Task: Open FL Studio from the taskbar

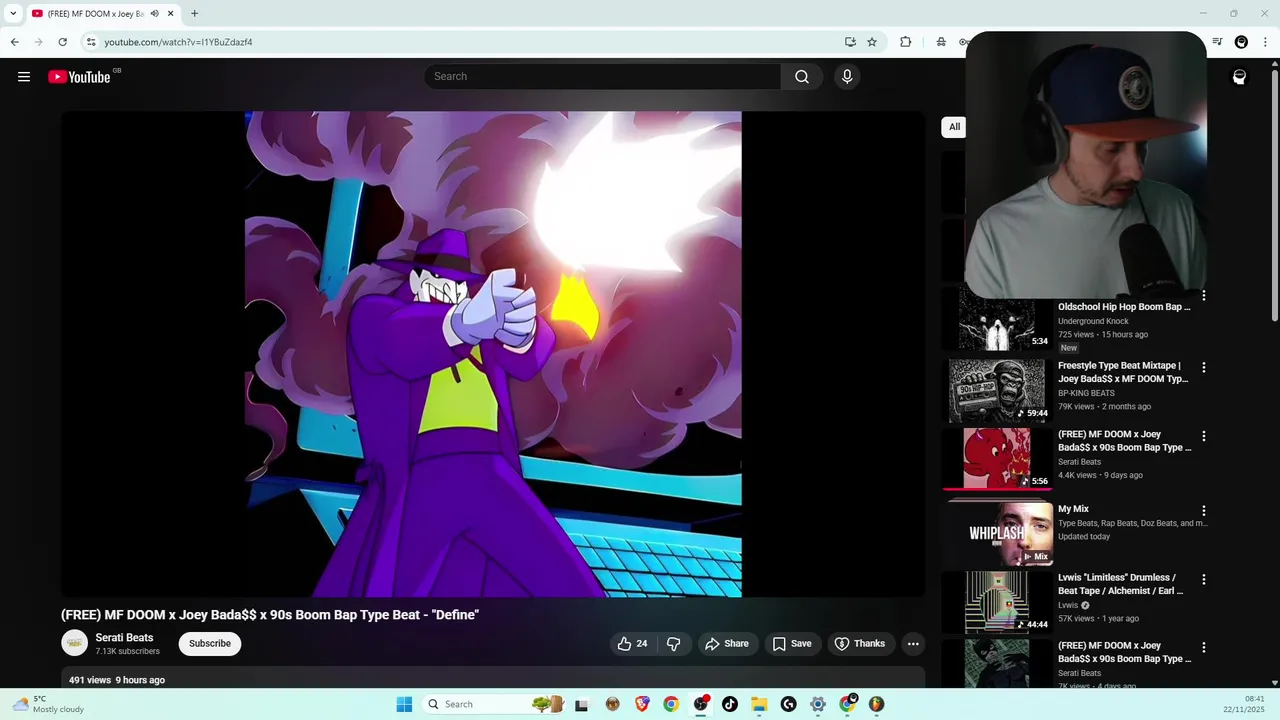Action: pyautogui.click(x=876, y=704)
